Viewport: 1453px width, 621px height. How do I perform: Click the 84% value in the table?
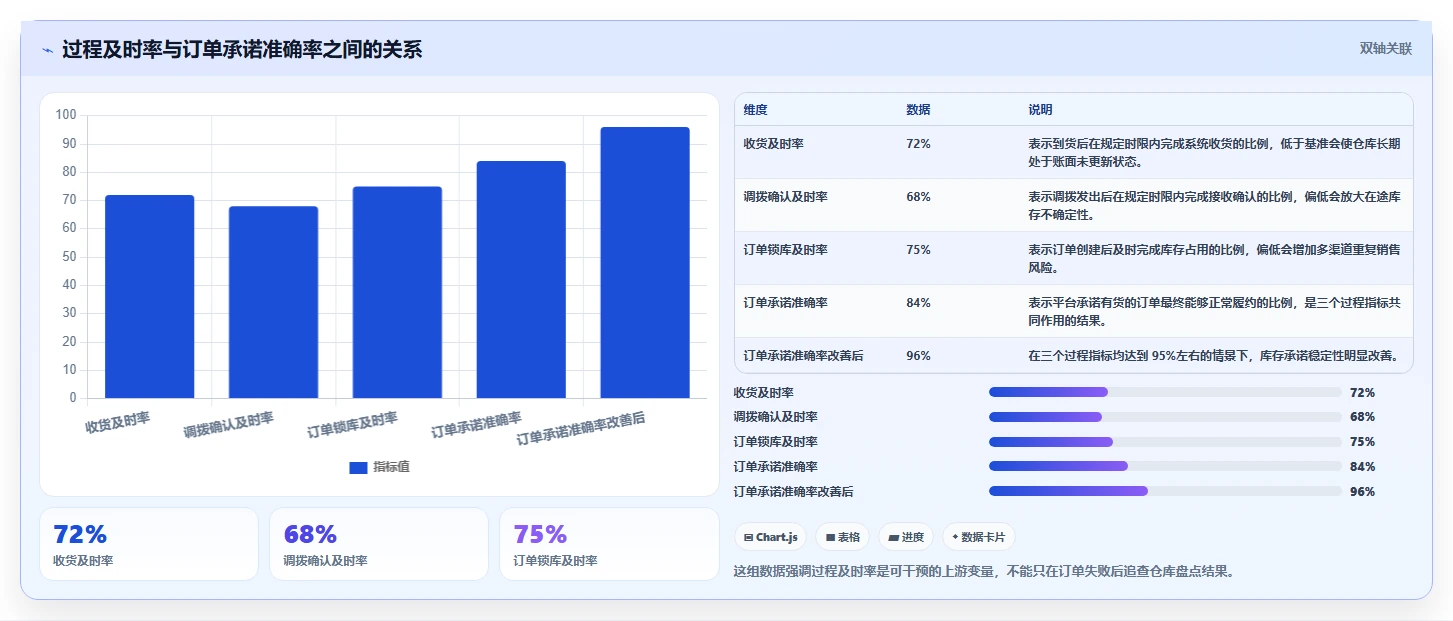tap(918, 303)
